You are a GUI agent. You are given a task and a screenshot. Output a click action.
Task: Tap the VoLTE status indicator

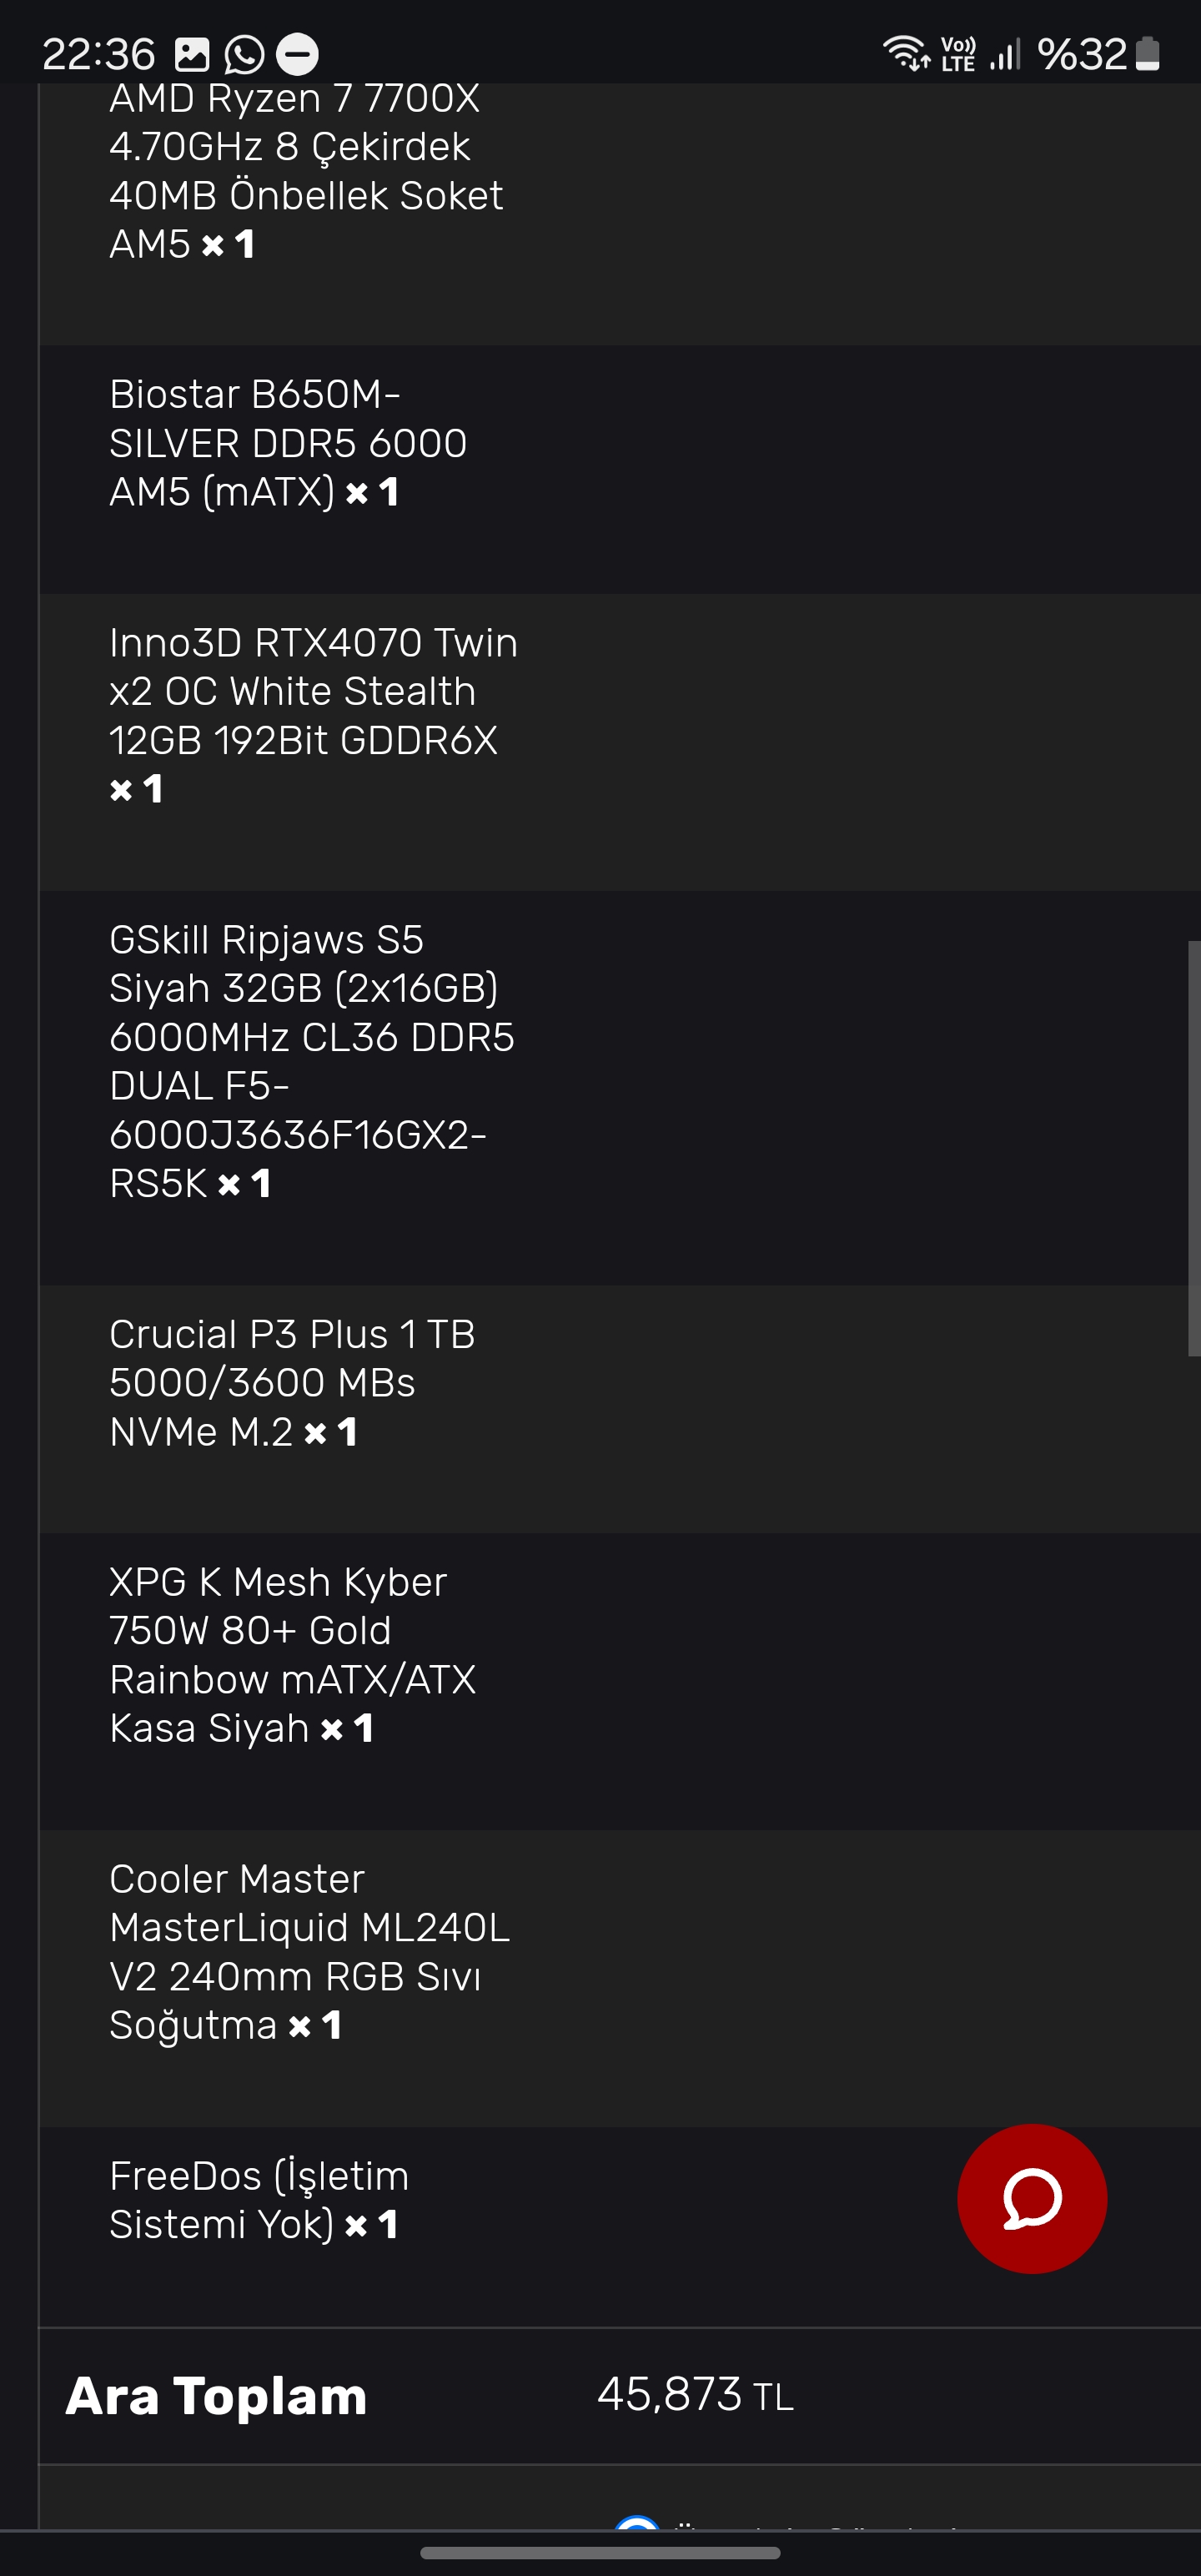(958, 54)
